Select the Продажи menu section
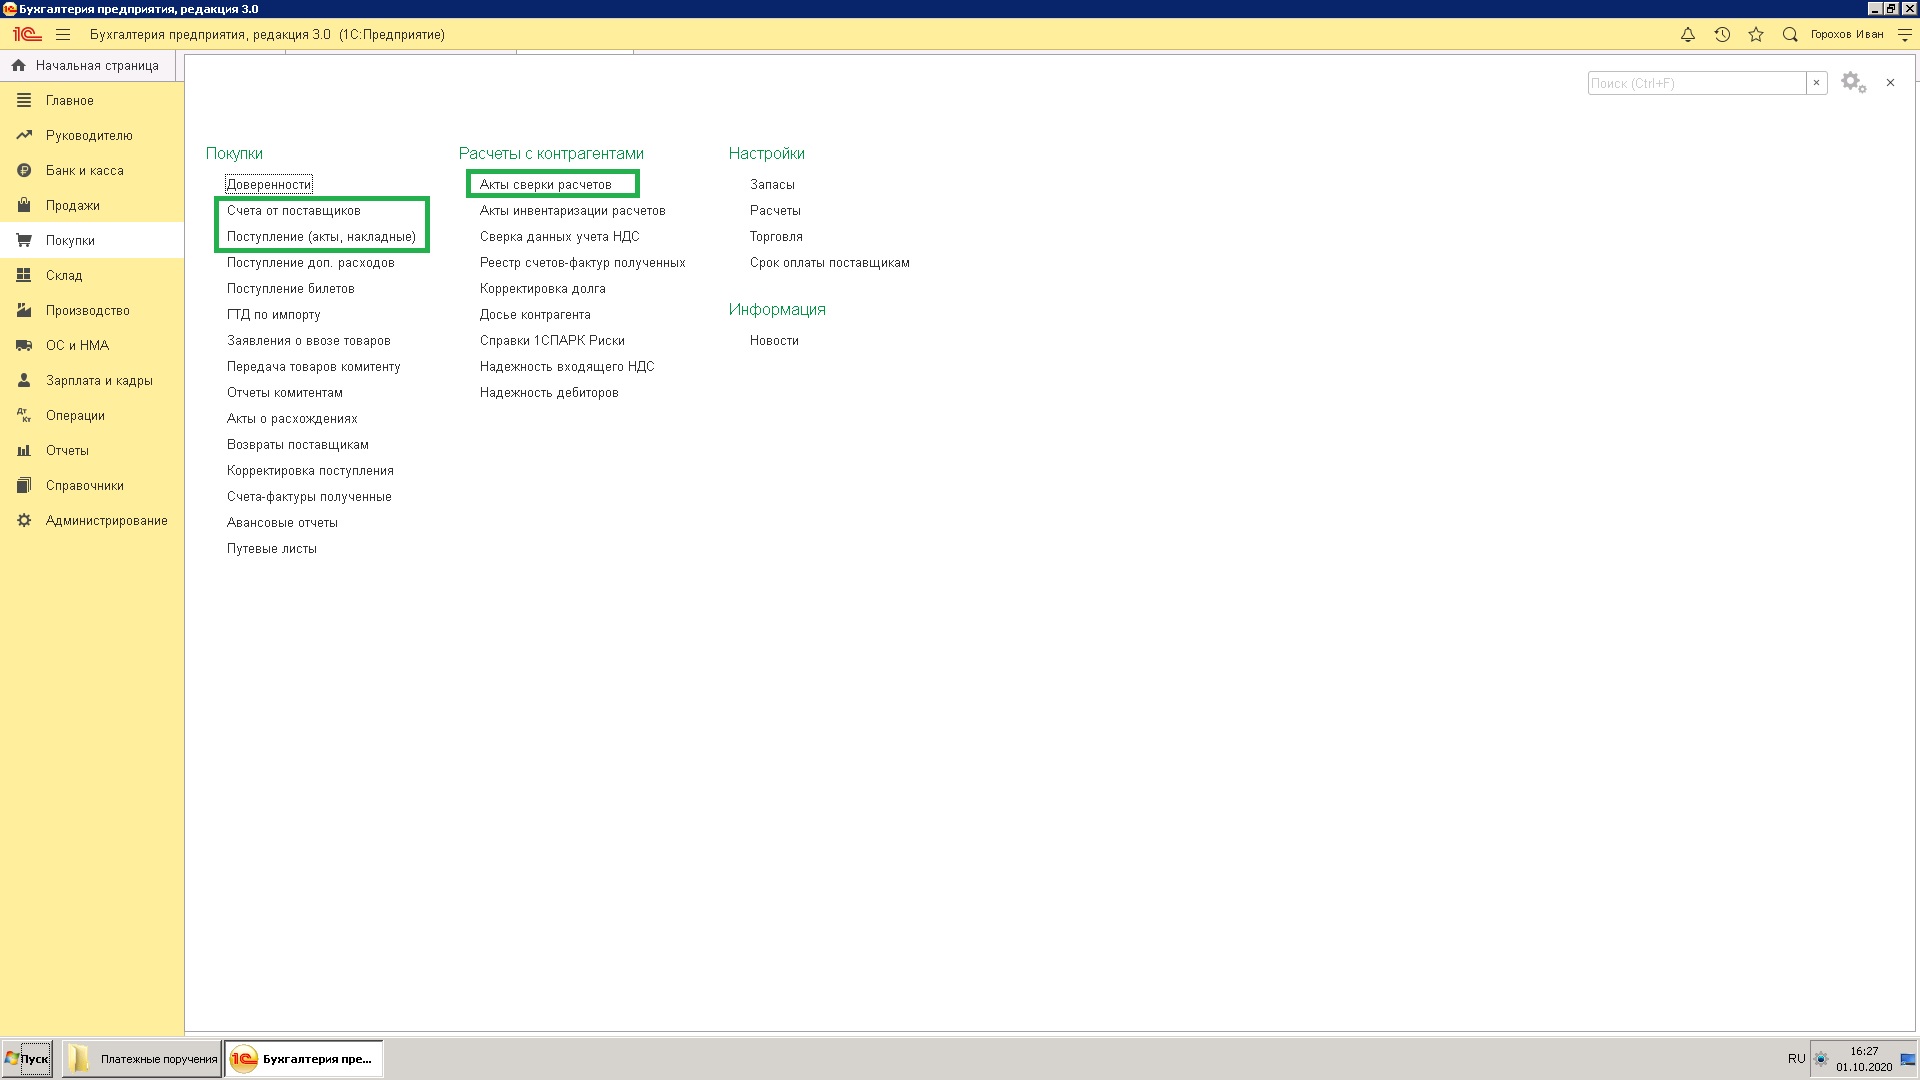The height and width of the screenshot is (1080, 1920). click(72, 206)
